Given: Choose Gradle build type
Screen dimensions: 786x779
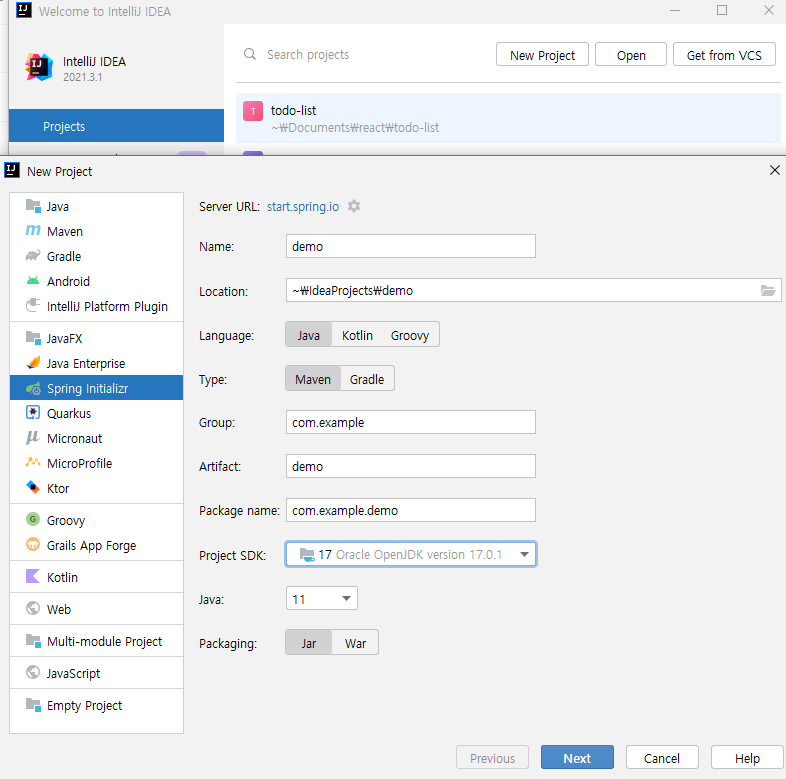Looking at the screenshot, I should coord(367,379).
